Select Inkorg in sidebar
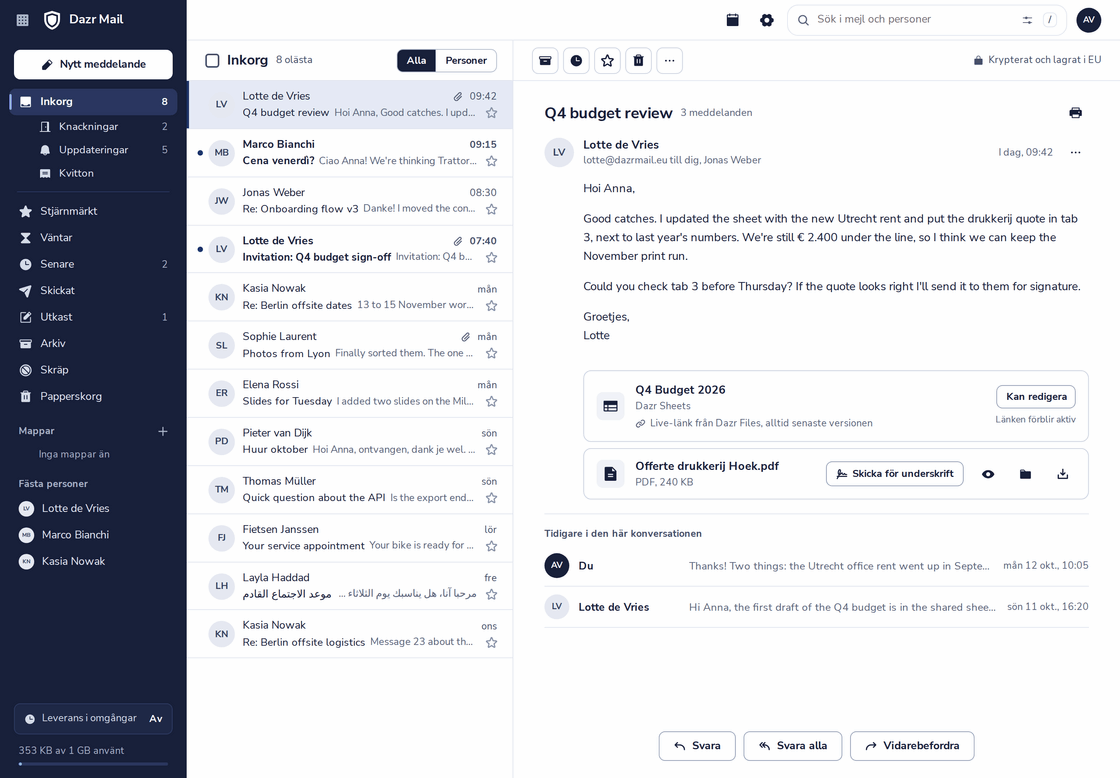The height and width of the screenshot is (778, 1120). (93, 101)
